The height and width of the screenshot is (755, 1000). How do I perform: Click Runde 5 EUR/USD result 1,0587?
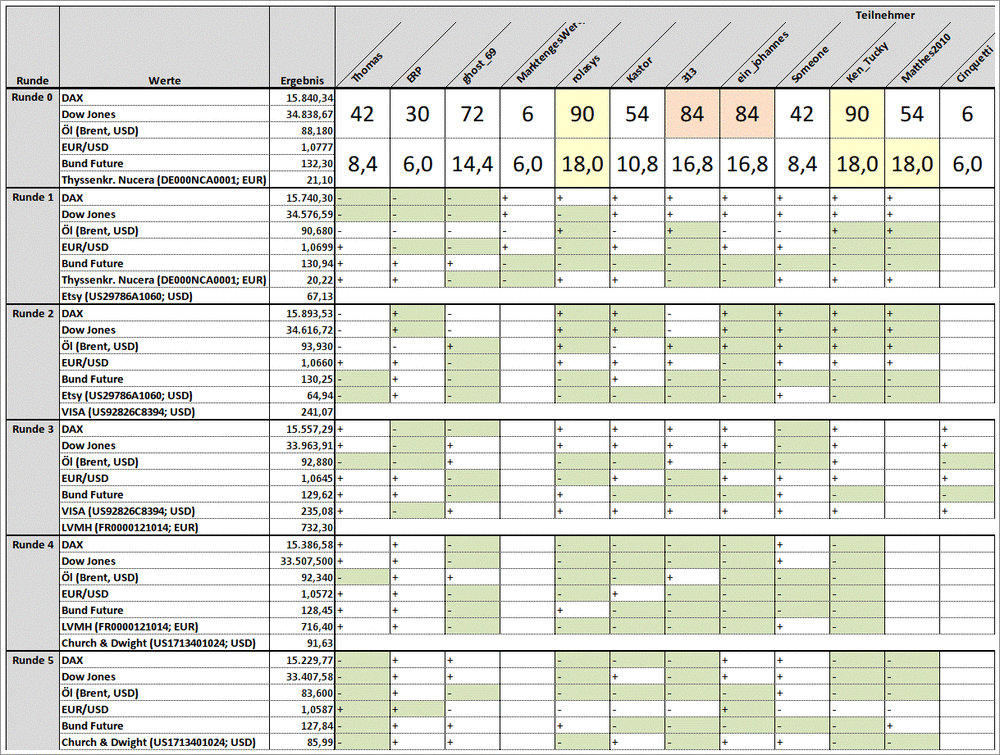coord(302,710)
